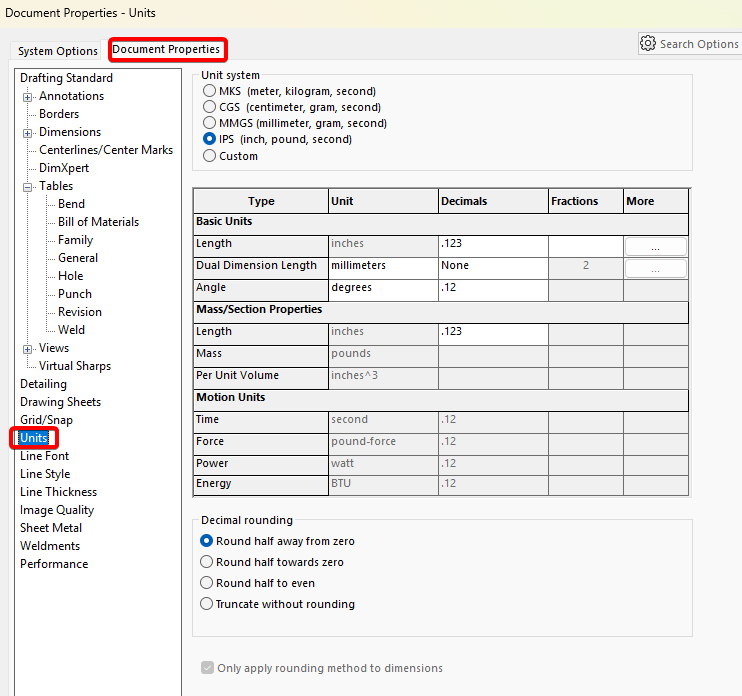Open the Document Properties tab
The width and height of the screenshot is (742, 696).
[x=167, y=49]
